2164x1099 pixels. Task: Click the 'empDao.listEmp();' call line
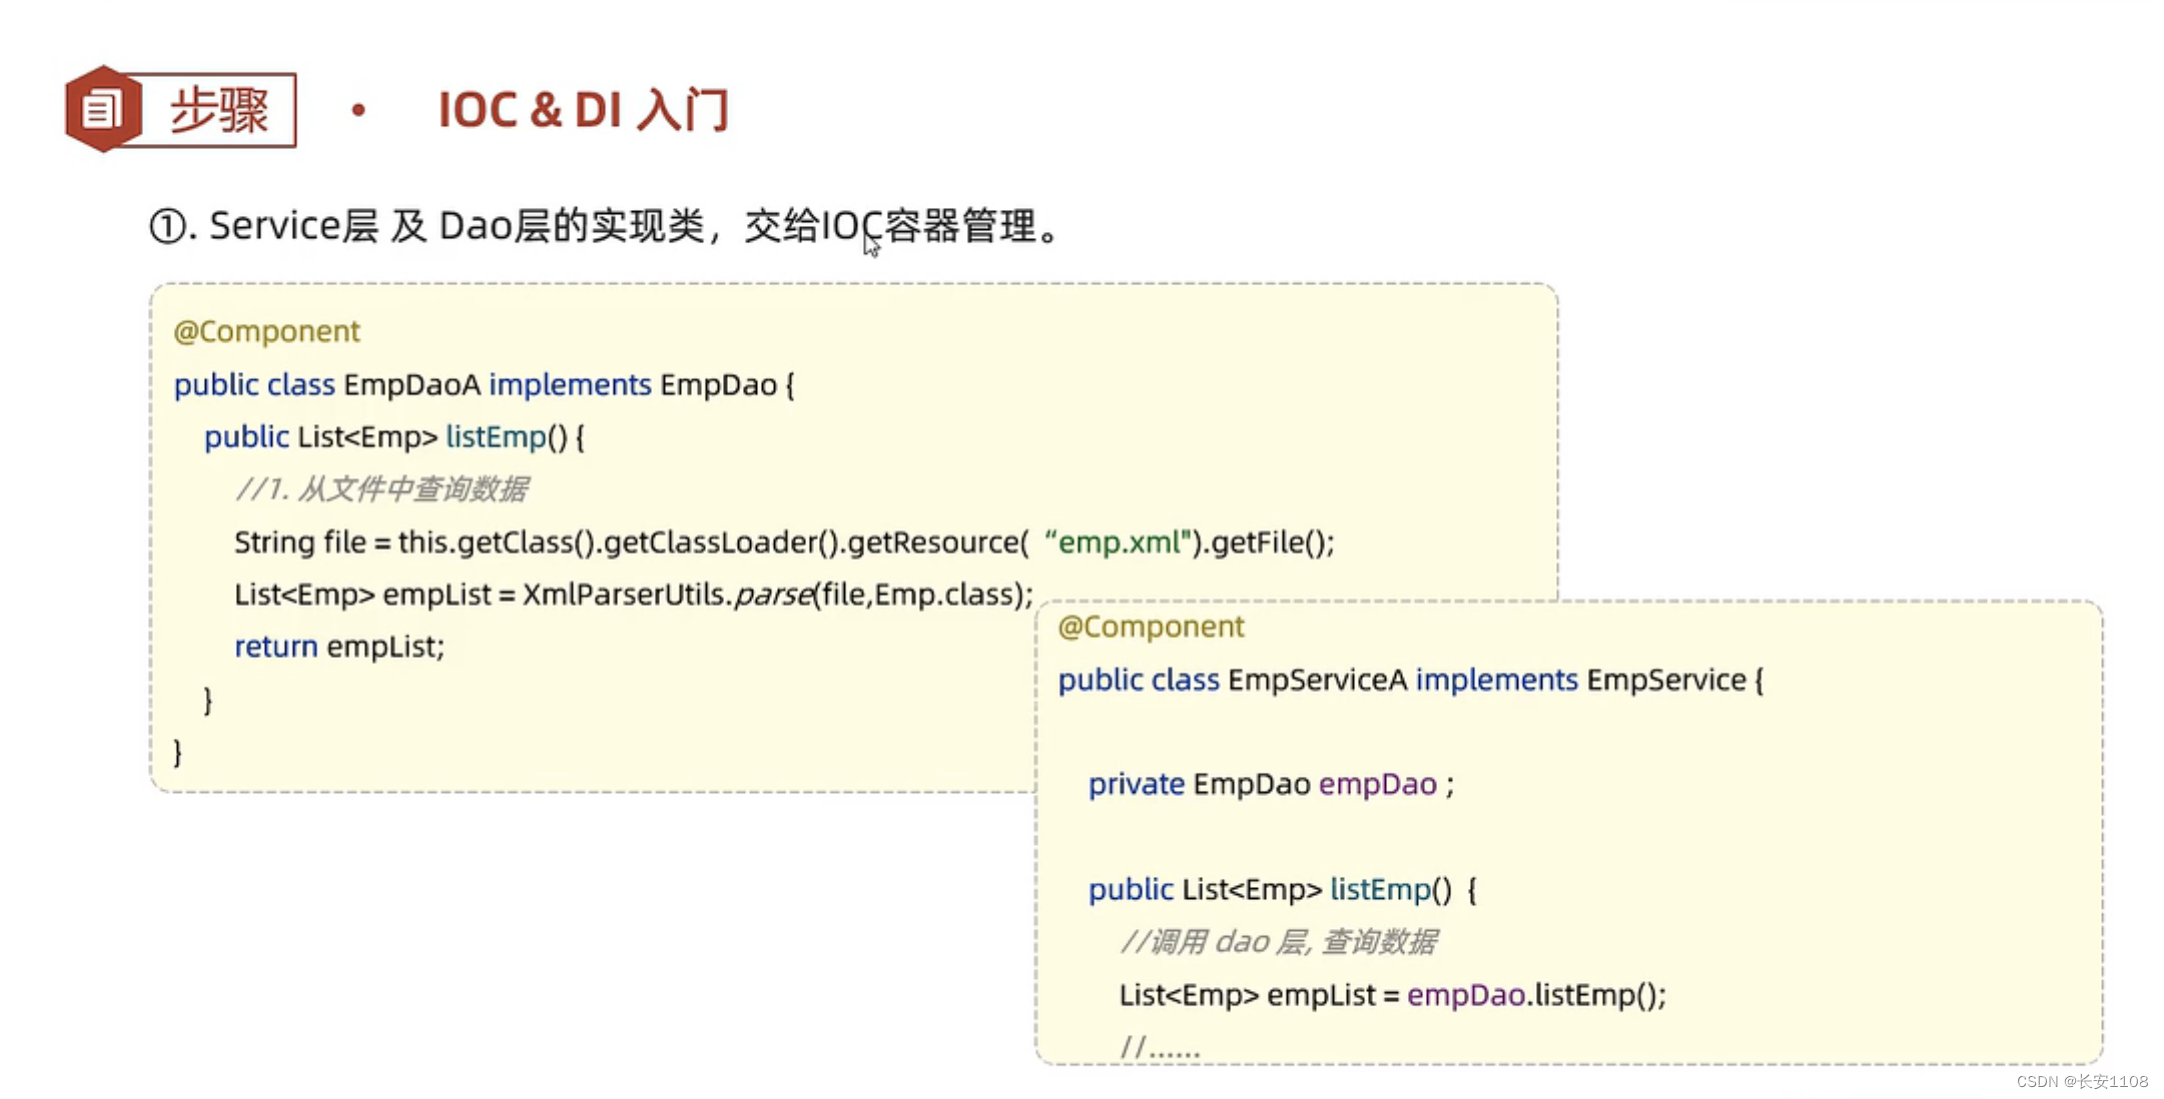click(x=1393, y=995)
